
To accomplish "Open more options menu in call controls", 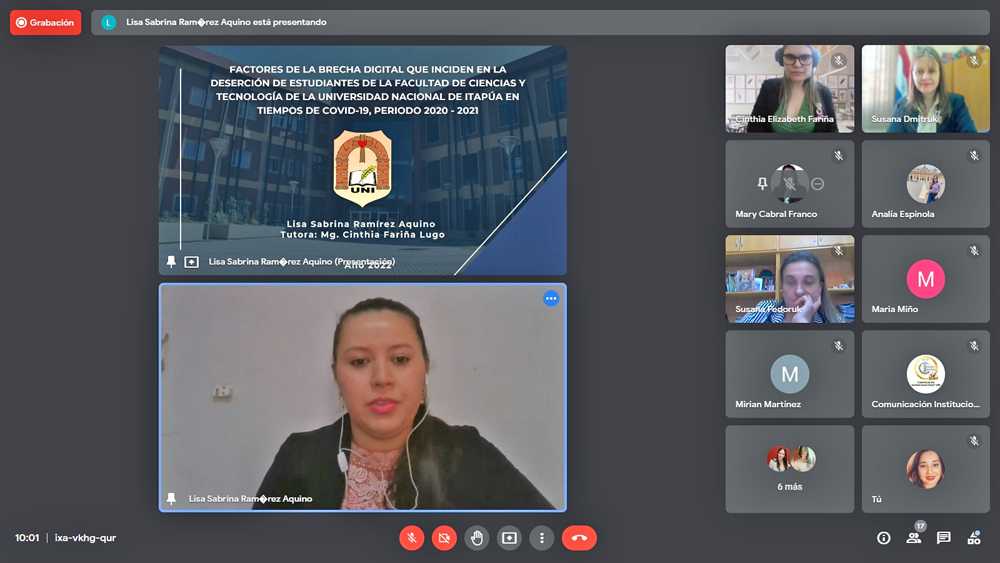I will (x=541, y=538).
